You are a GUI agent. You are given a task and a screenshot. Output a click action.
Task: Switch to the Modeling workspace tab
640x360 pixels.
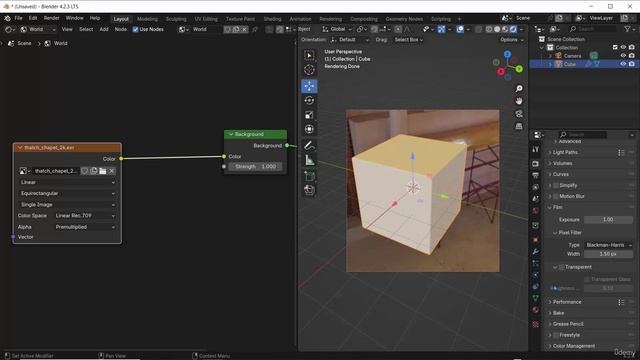(x=147, y=19)
